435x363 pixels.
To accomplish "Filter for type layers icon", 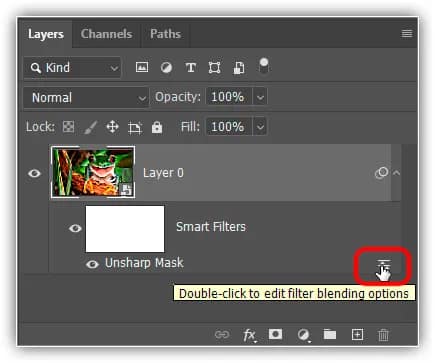I will tap(190, 68).
